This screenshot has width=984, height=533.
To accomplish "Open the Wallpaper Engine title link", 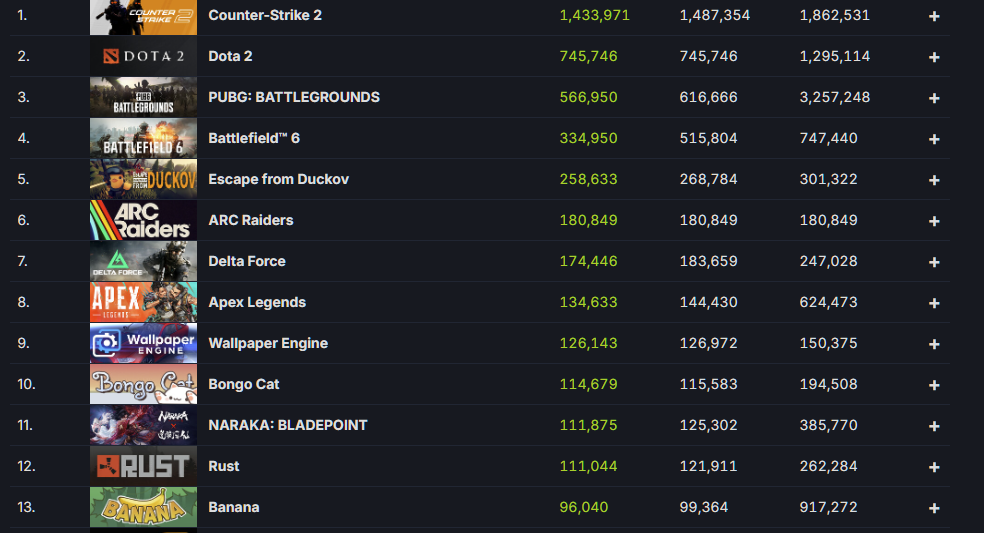I will click(x=268, y=343).
